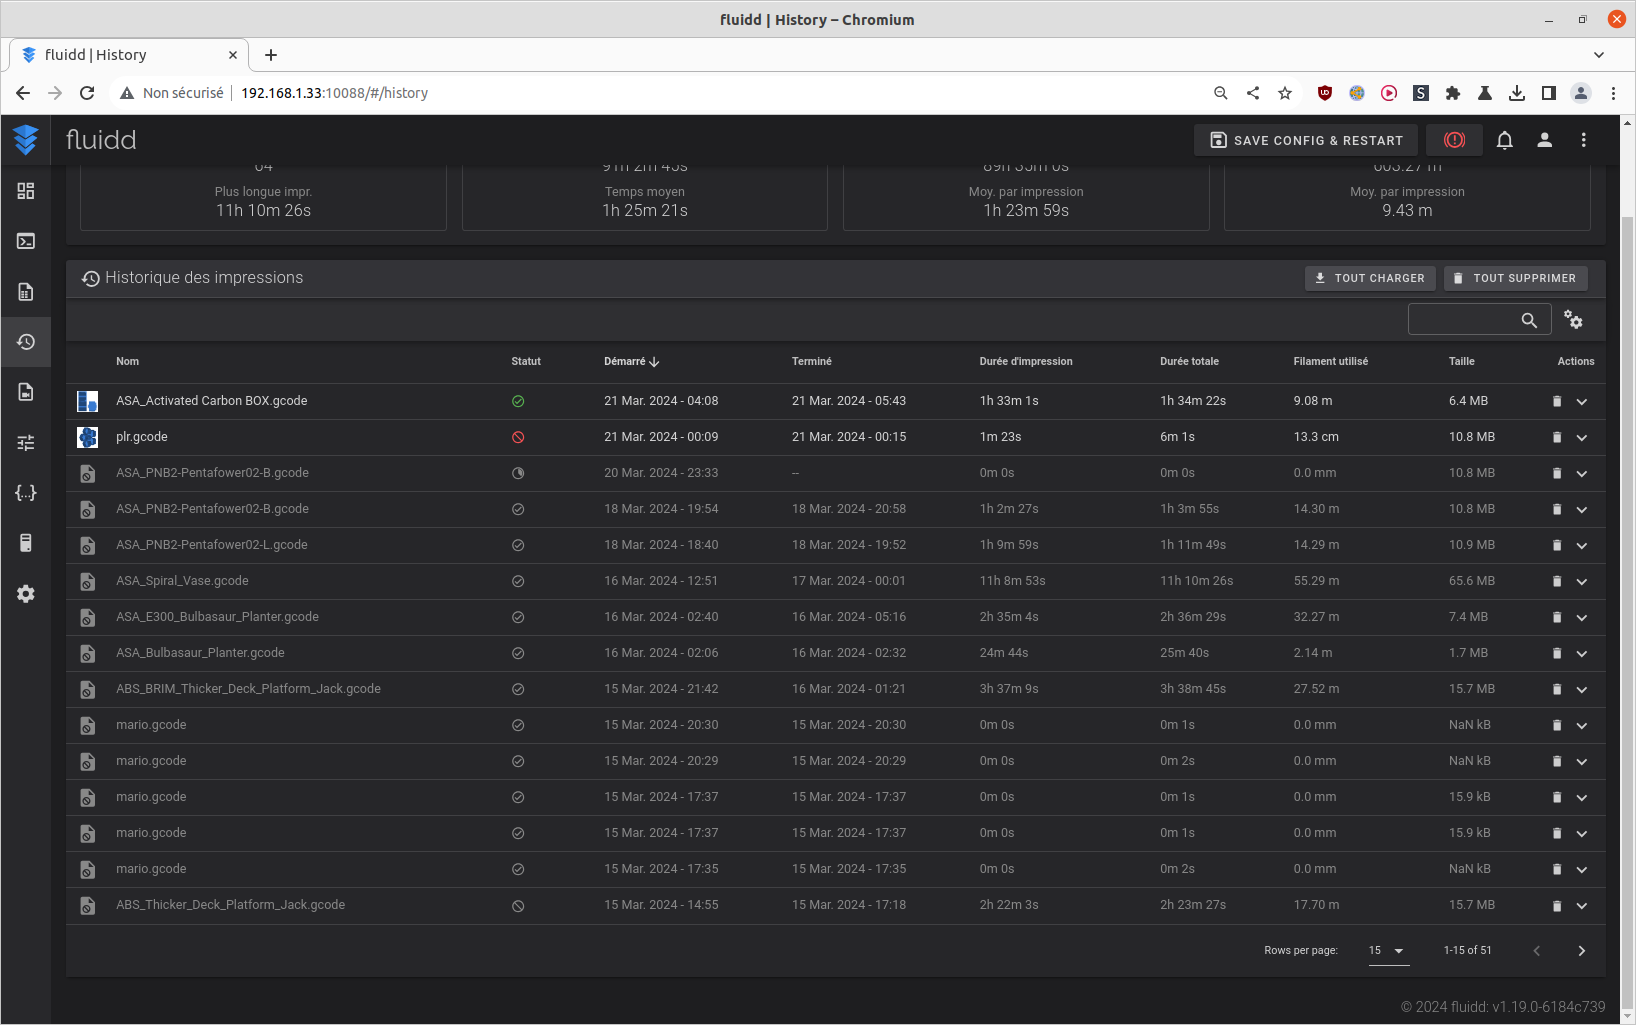This screenshot has height=1025, width=1636.
Task: Open the Tune page in sidebar
Action: (26, 442)
